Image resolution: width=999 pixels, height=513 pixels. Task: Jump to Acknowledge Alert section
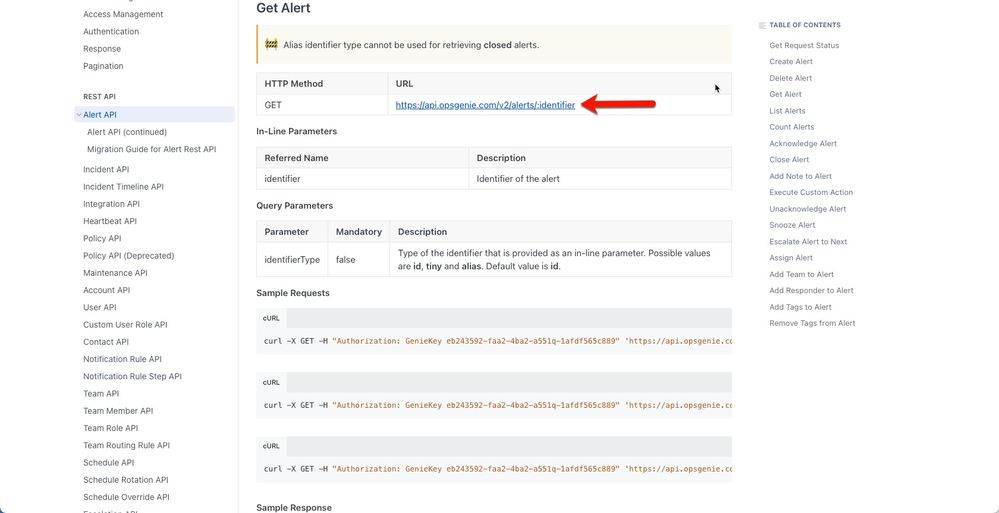pyautogui.click(x=803, y=143)
